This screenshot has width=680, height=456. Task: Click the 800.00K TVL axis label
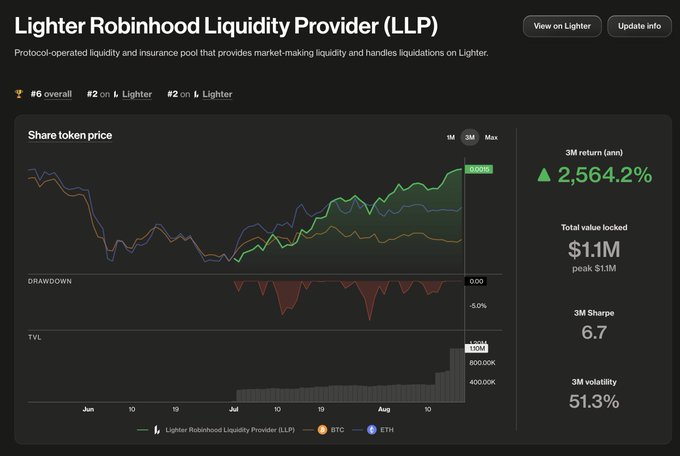[482, 363]
